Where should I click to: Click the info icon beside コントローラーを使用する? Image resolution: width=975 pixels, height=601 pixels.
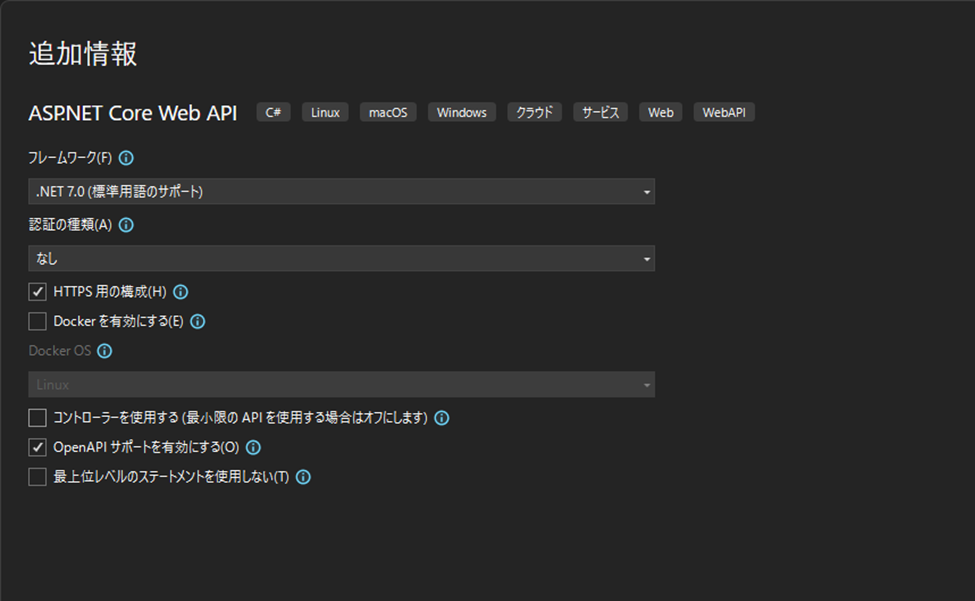(x=442, y=418)
